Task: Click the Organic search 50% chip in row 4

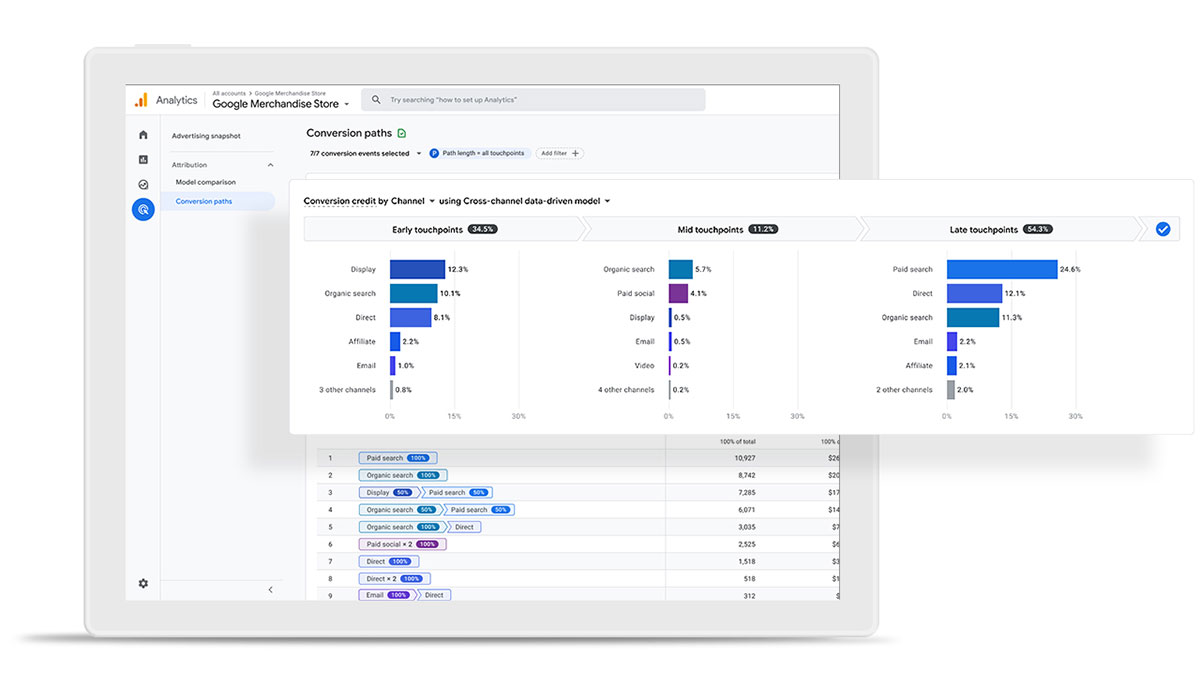Action: pos(400,510)
